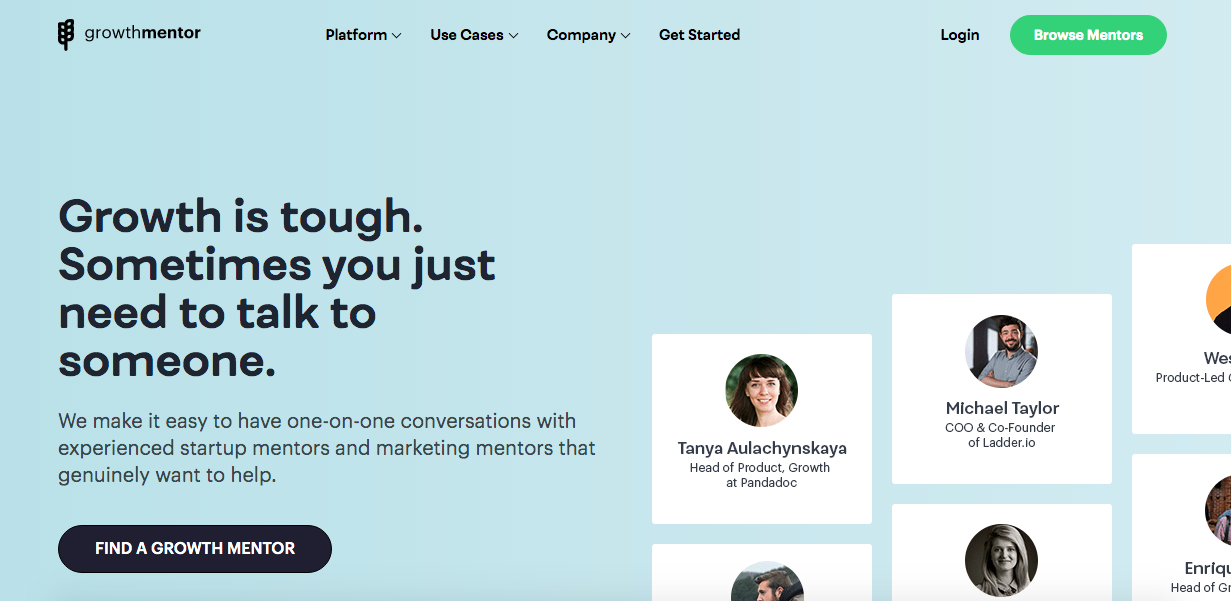Image resolution: width=1231 pixels, height=601 pixels.
Task: Click Michael Taylor's name on the card
Action: click(1002, 408)
